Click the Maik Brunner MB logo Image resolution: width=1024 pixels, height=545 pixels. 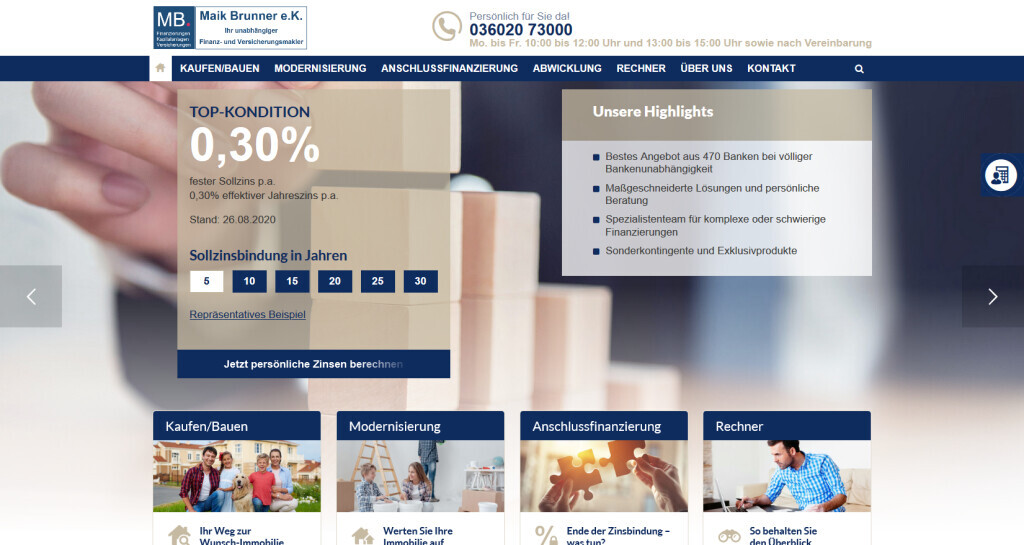(x=230, y=28)
